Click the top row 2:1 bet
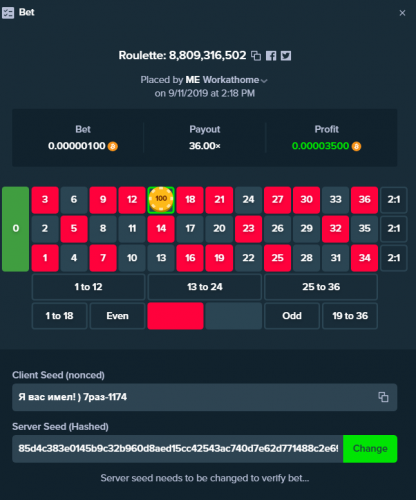Viewport: 416px width, 500px height. click(394, 200)
